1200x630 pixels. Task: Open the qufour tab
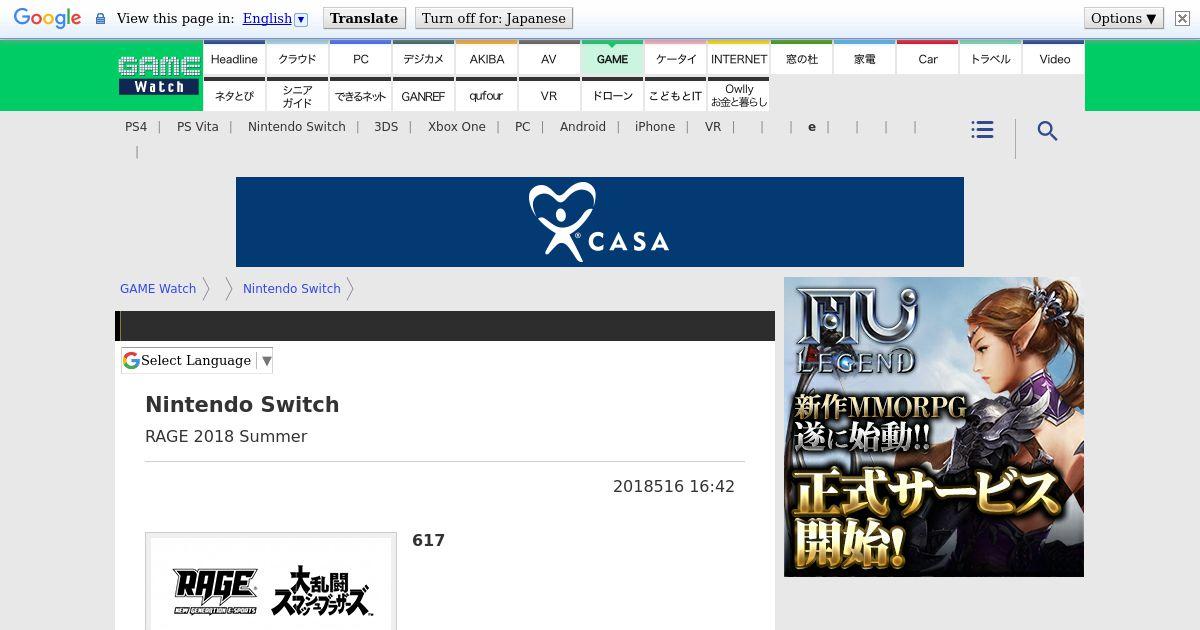click(487, 95)
